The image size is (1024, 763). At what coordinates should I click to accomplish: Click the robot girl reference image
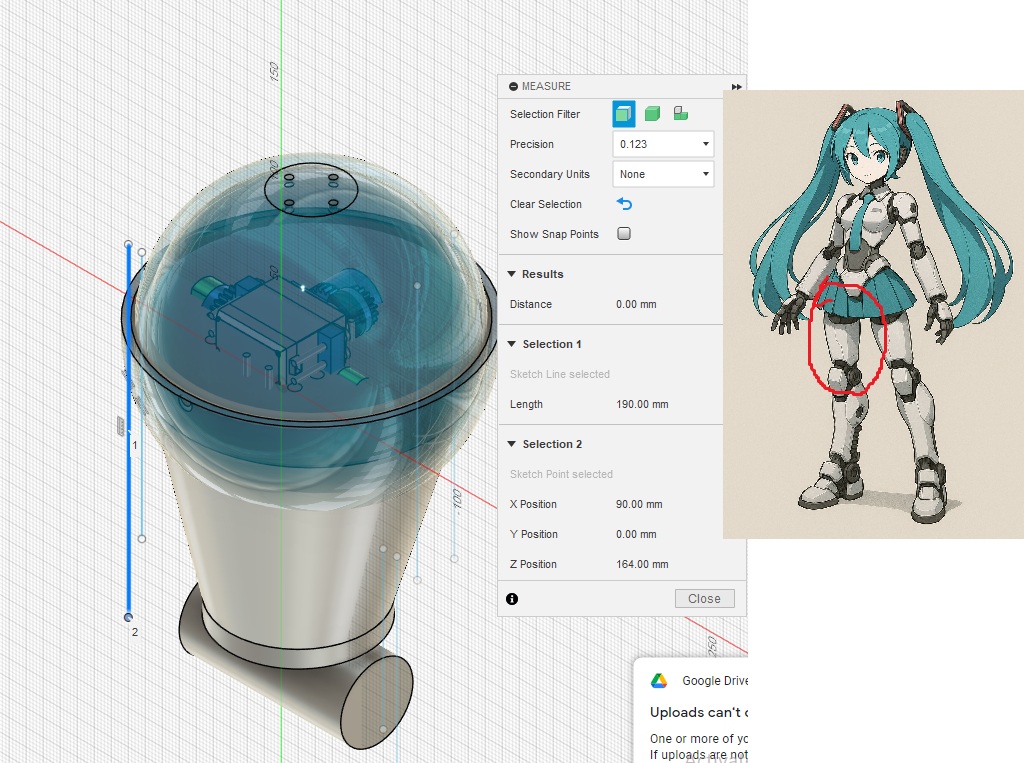pos(873,314)
